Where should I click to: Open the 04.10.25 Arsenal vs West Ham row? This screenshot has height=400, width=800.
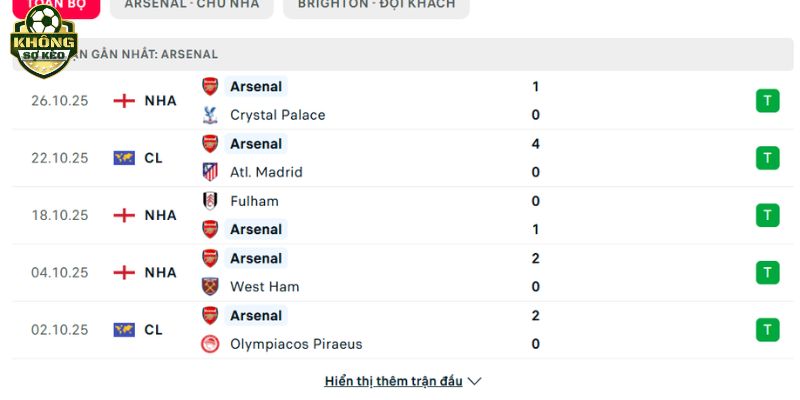point(400,272)
